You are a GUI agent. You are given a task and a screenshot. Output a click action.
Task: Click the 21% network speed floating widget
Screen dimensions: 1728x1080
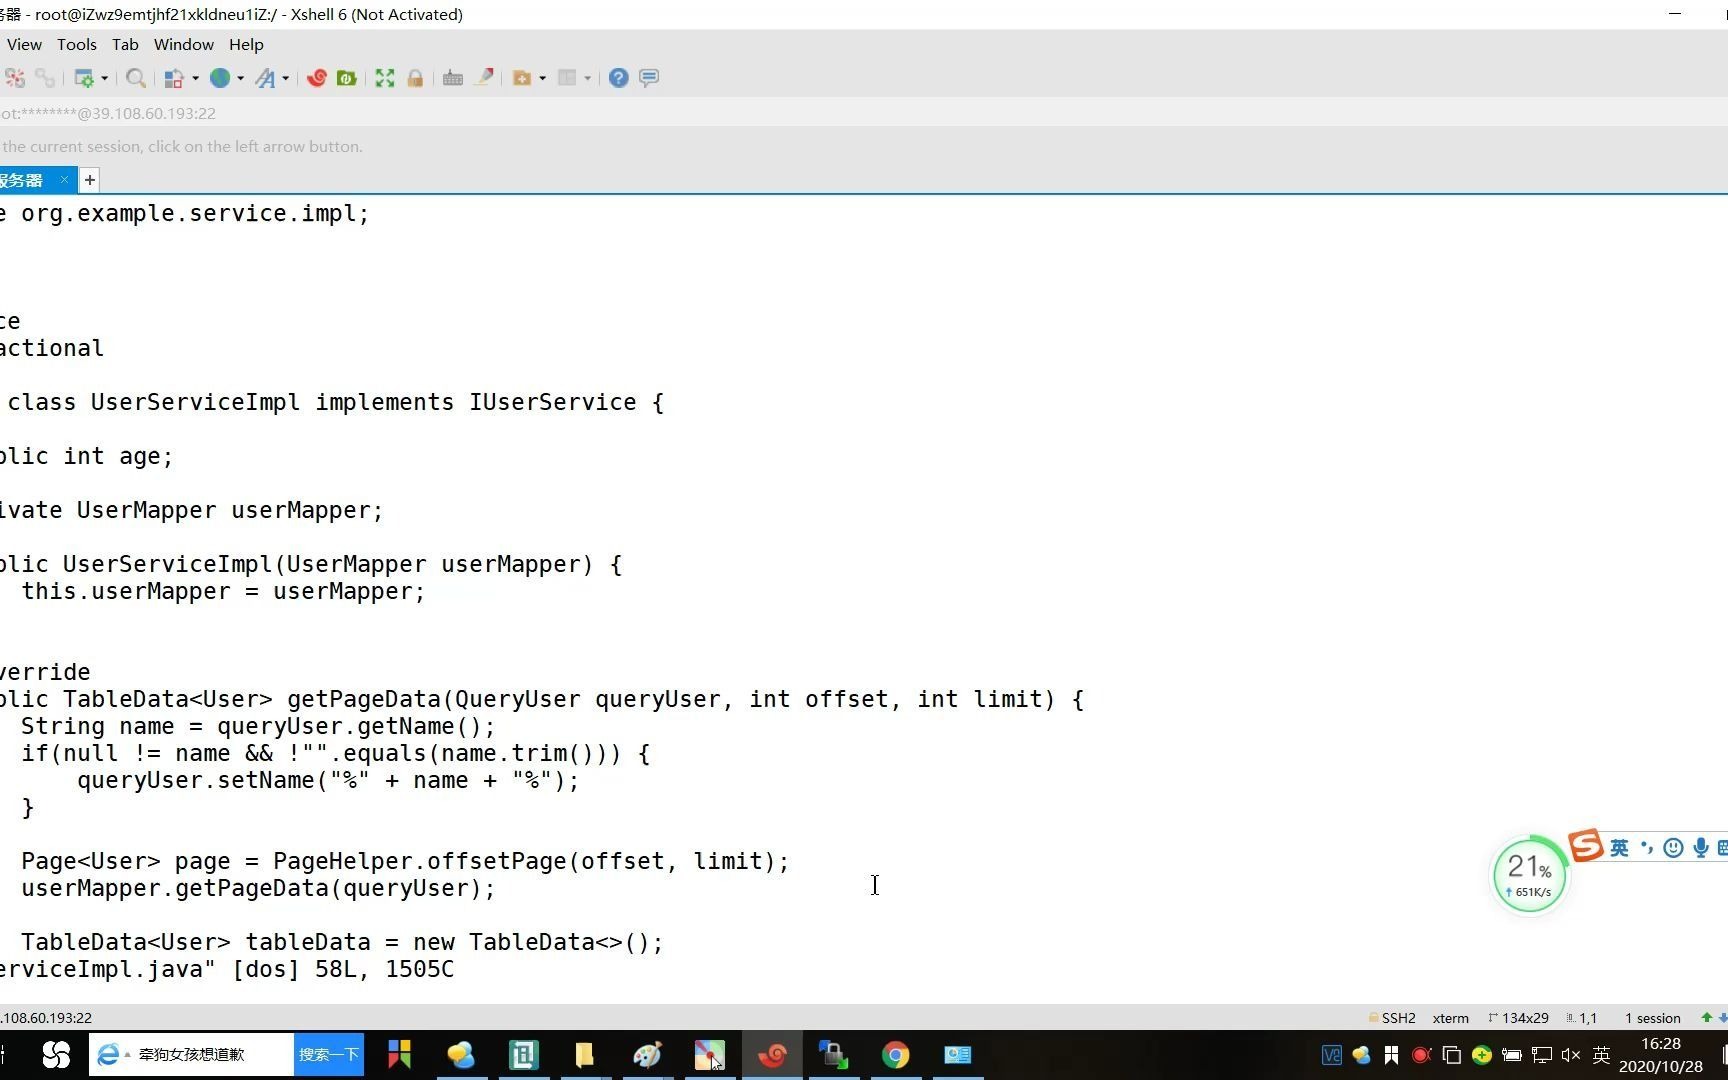click(1530, 875)
